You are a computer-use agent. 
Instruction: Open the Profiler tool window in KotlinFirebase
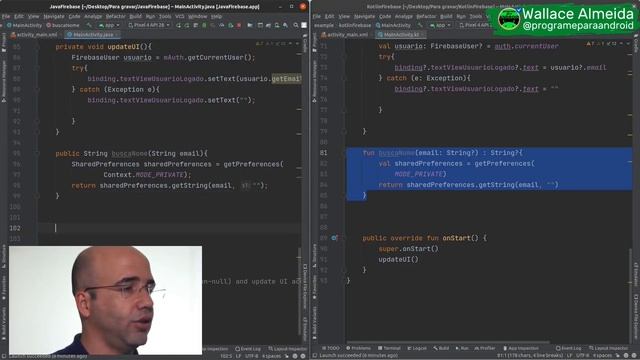(484, 348)
